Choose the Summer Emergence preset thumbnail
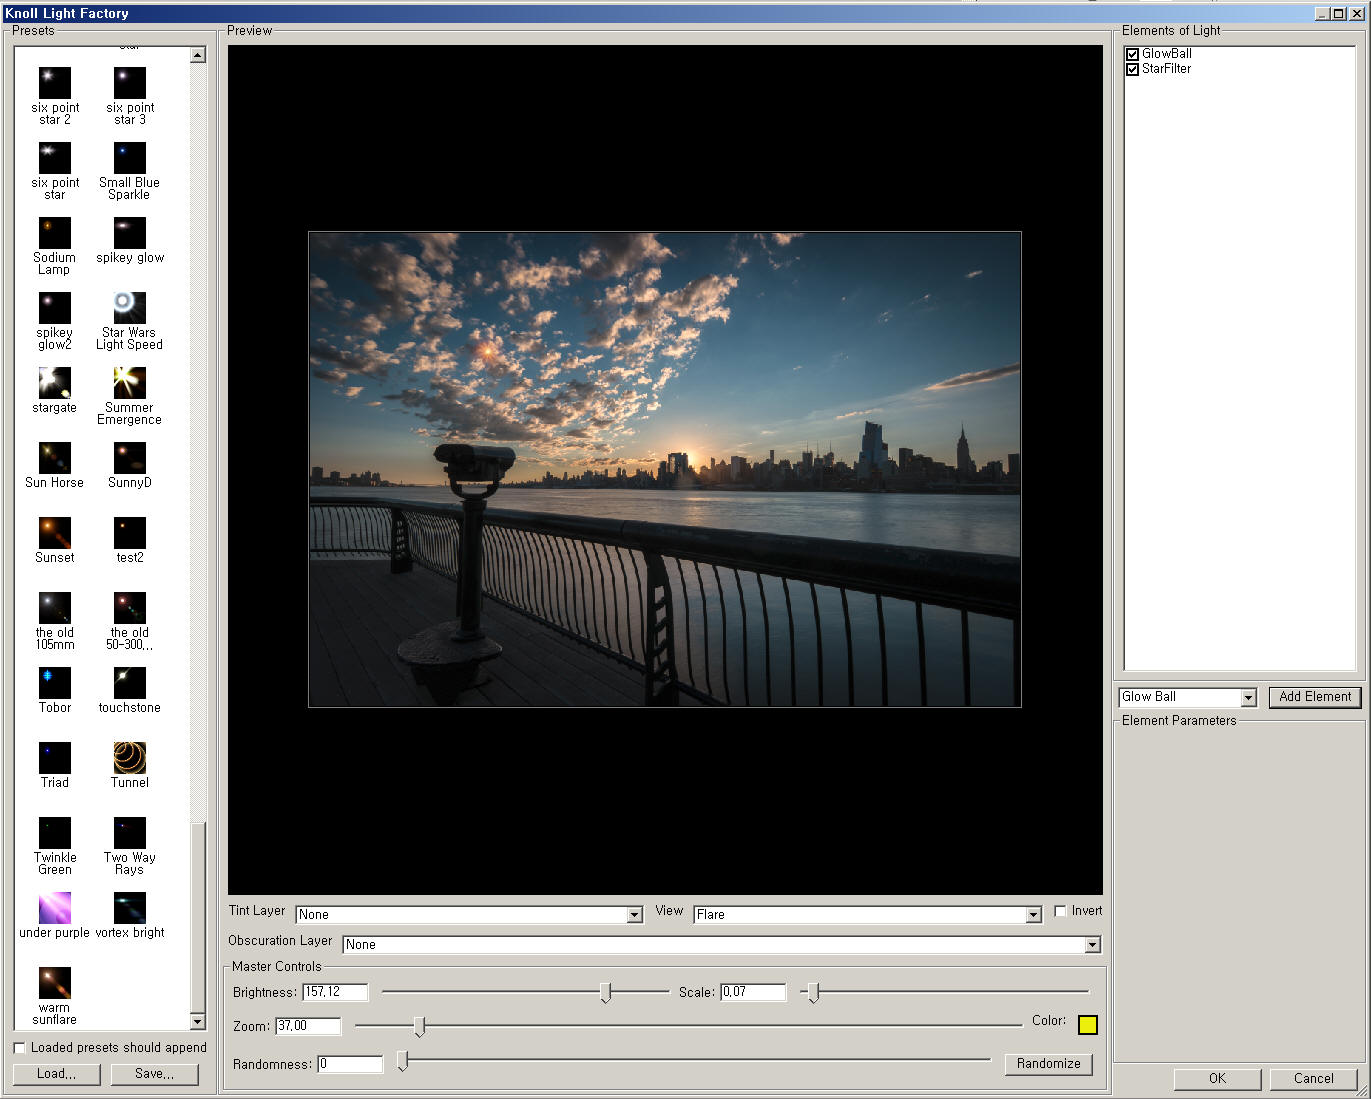Image resolution: width=1371 pixels, height=1099 pixels. click(129, 383)
